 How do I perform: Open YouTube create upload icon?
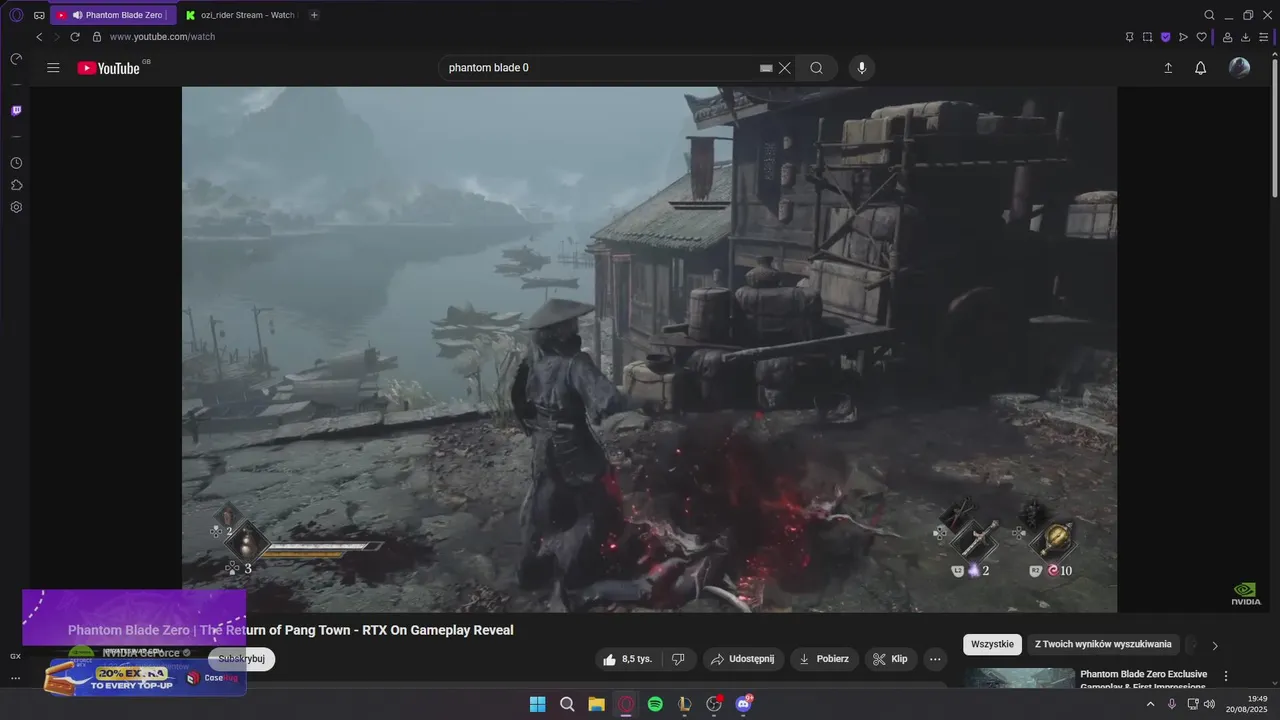point(1168,68)
